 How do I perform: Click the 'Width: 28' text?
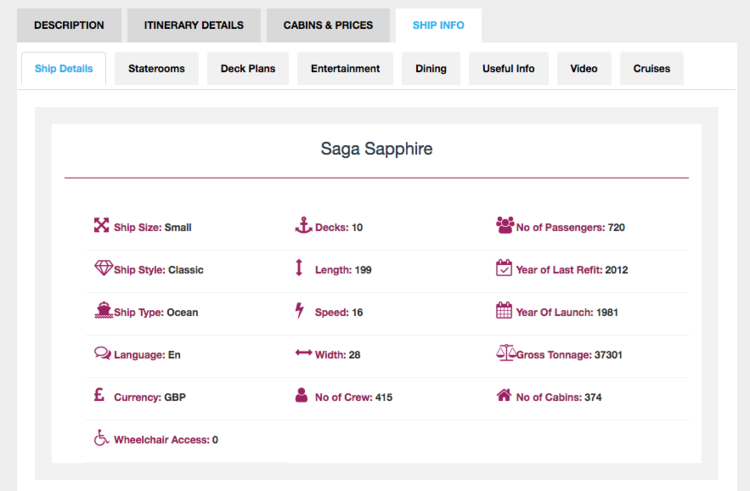point(338,355)
